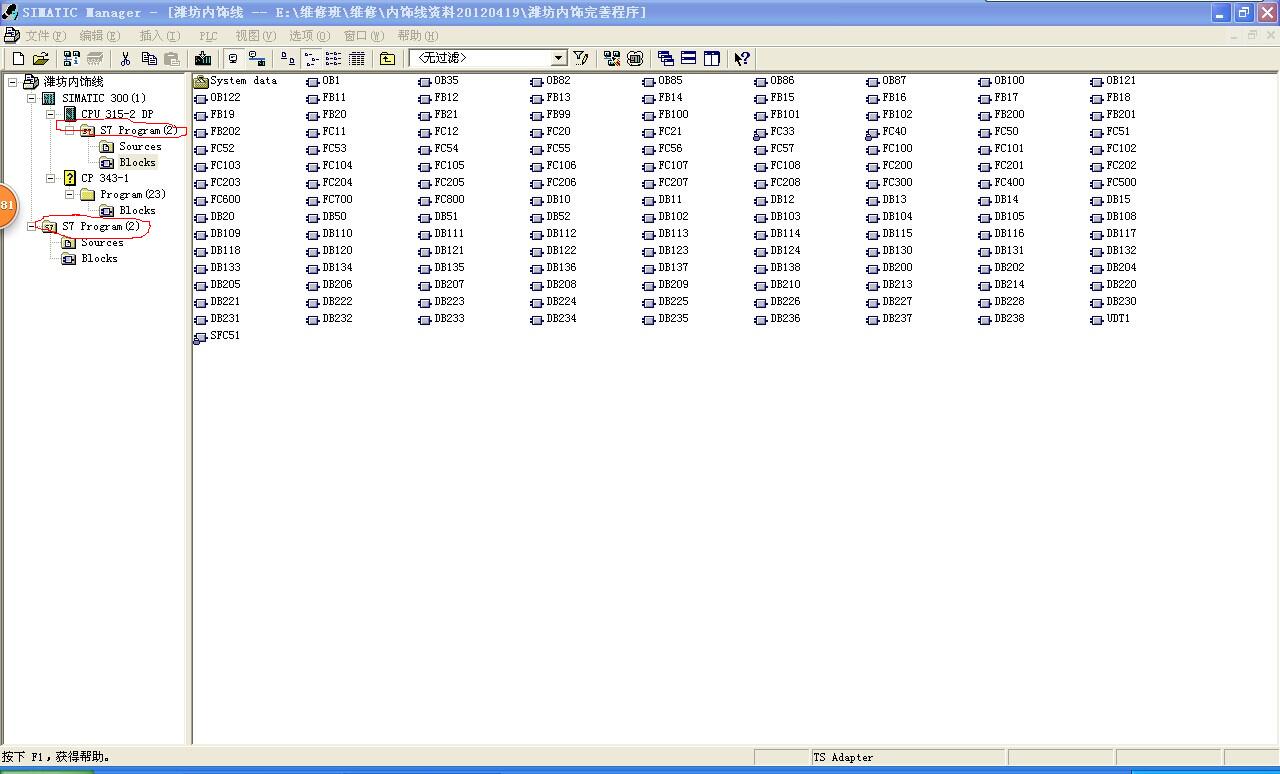The image size is (1280, 774).
Task: Click the question-mark icon beside CP 343-1
Action: pos(69,178)
